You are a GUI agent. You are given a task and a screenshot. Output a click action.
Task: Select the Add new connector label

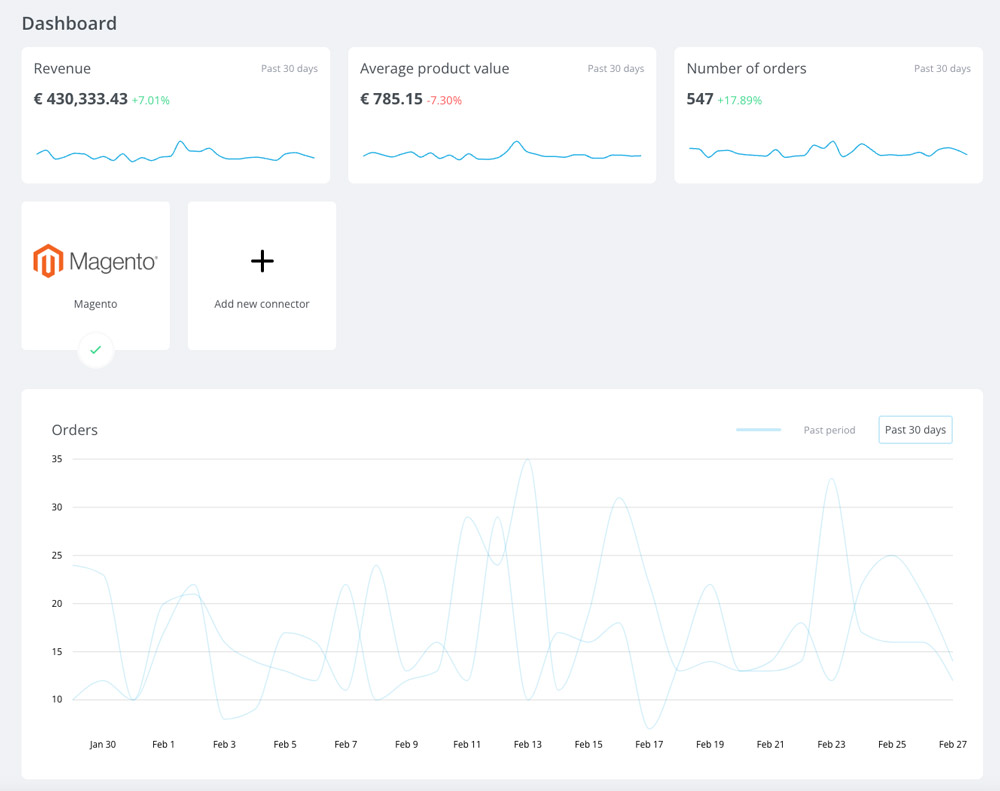coord(261,304)
